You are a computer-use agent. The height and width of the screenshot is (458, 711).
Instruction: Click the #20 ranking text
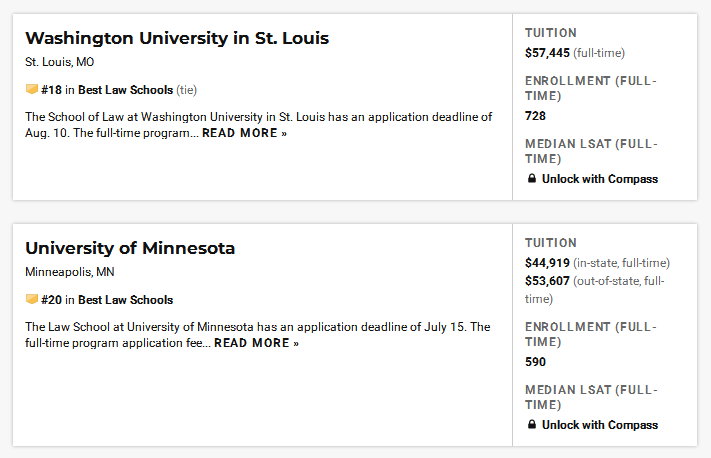pyautogui.click(x=51, y=300)
